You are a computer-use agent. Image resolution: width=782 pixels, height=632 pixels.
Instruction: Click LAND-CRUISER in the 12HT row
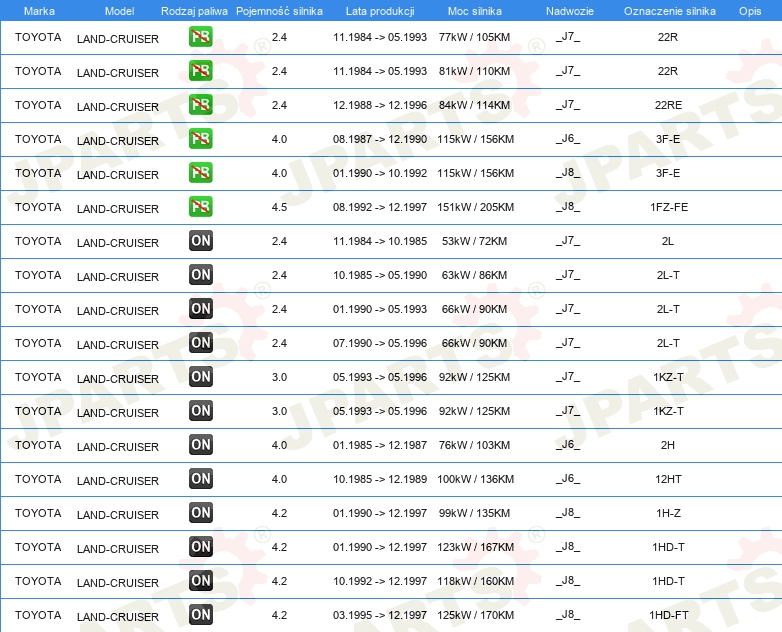[x=118, y=481]
